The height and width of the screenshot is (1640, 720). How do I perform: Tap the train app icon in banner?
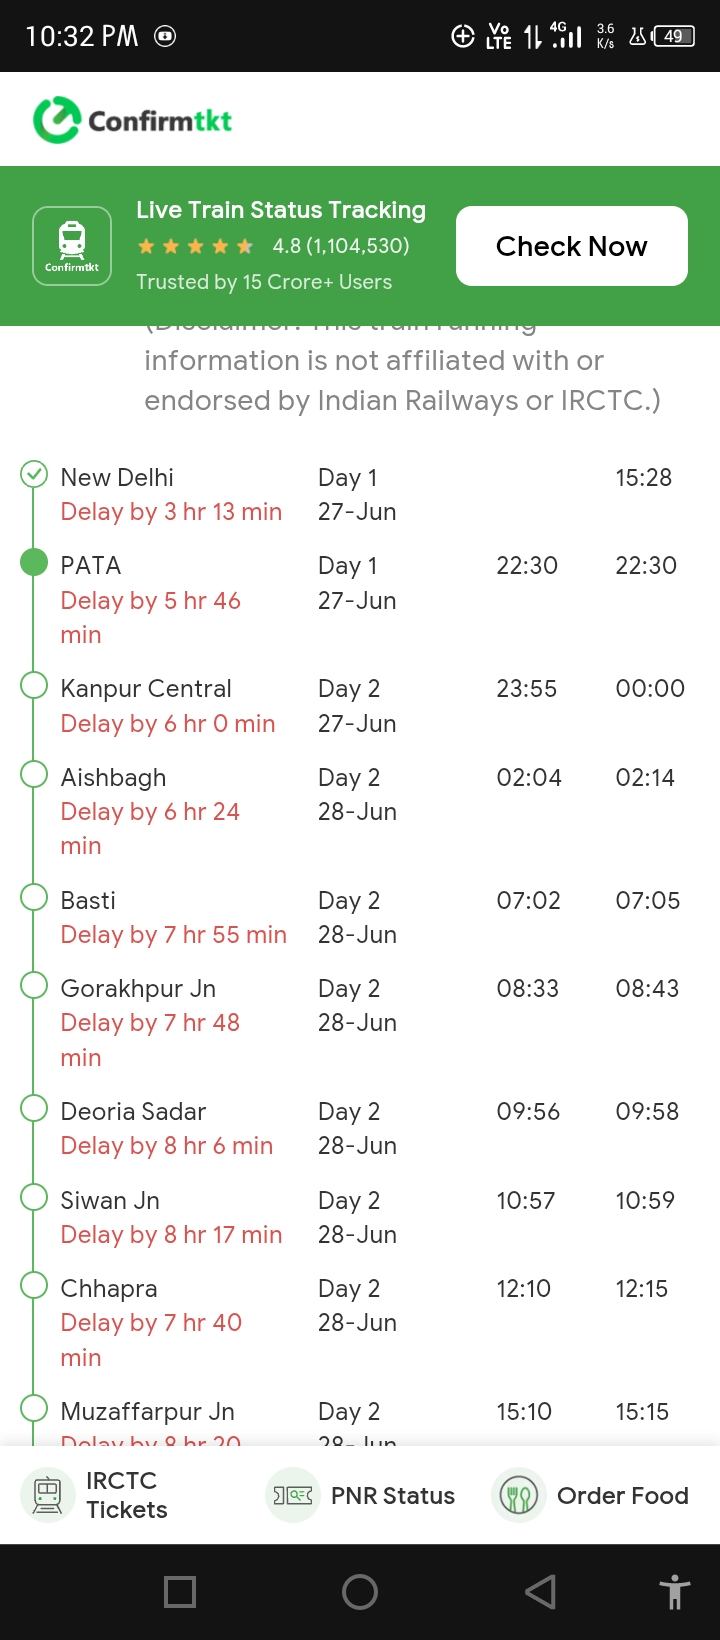click(72, 246)
